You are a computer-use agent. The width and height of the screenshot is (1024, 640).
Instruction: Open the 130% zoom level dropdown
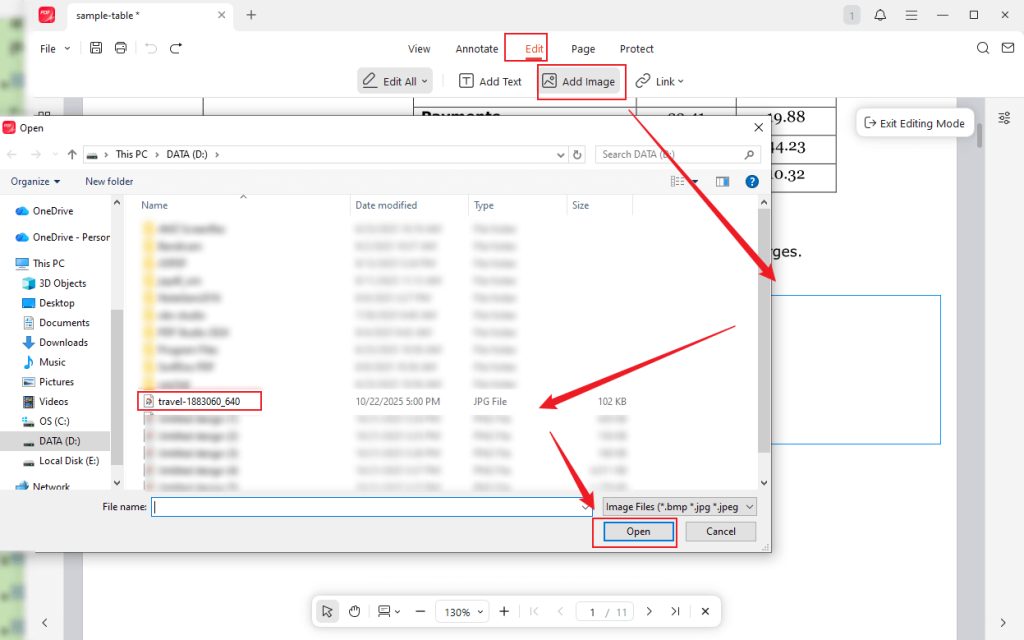coord(462,611)
